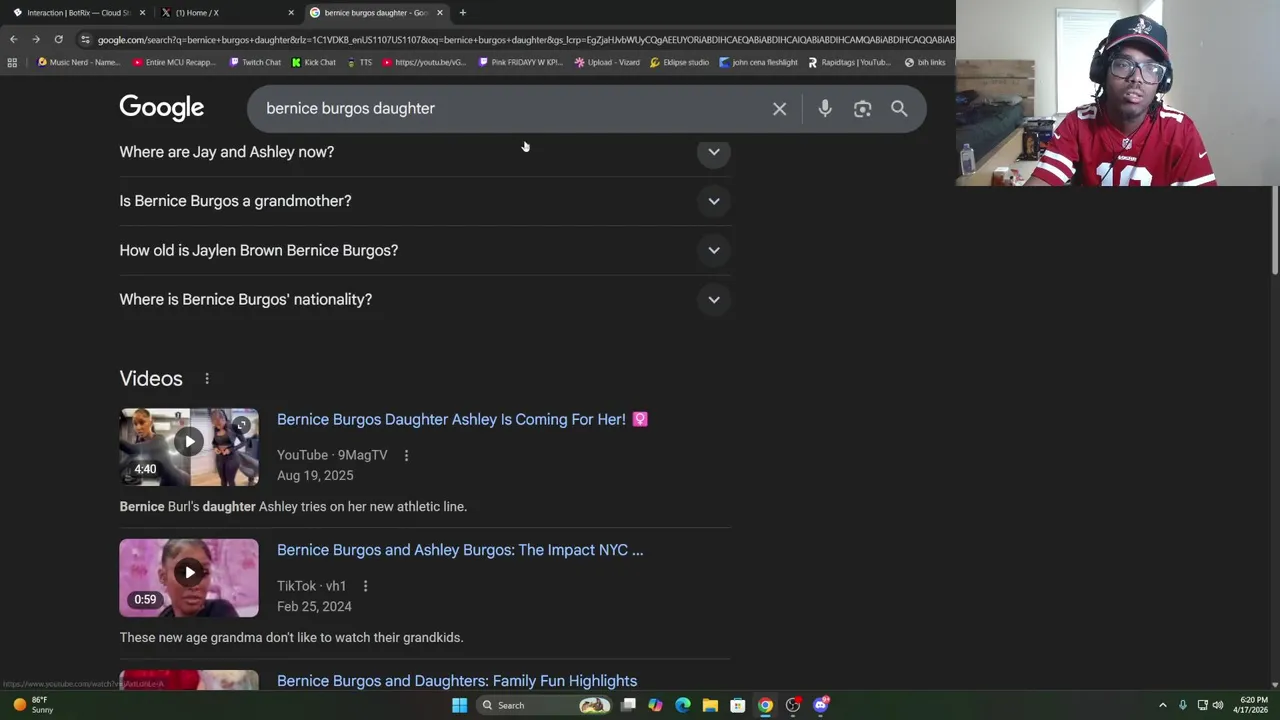The width and height of the screenshot is (1280, 720).
Task: Open Discord from the taskbar
Action: pyautogui.click(x=820, y=705)
